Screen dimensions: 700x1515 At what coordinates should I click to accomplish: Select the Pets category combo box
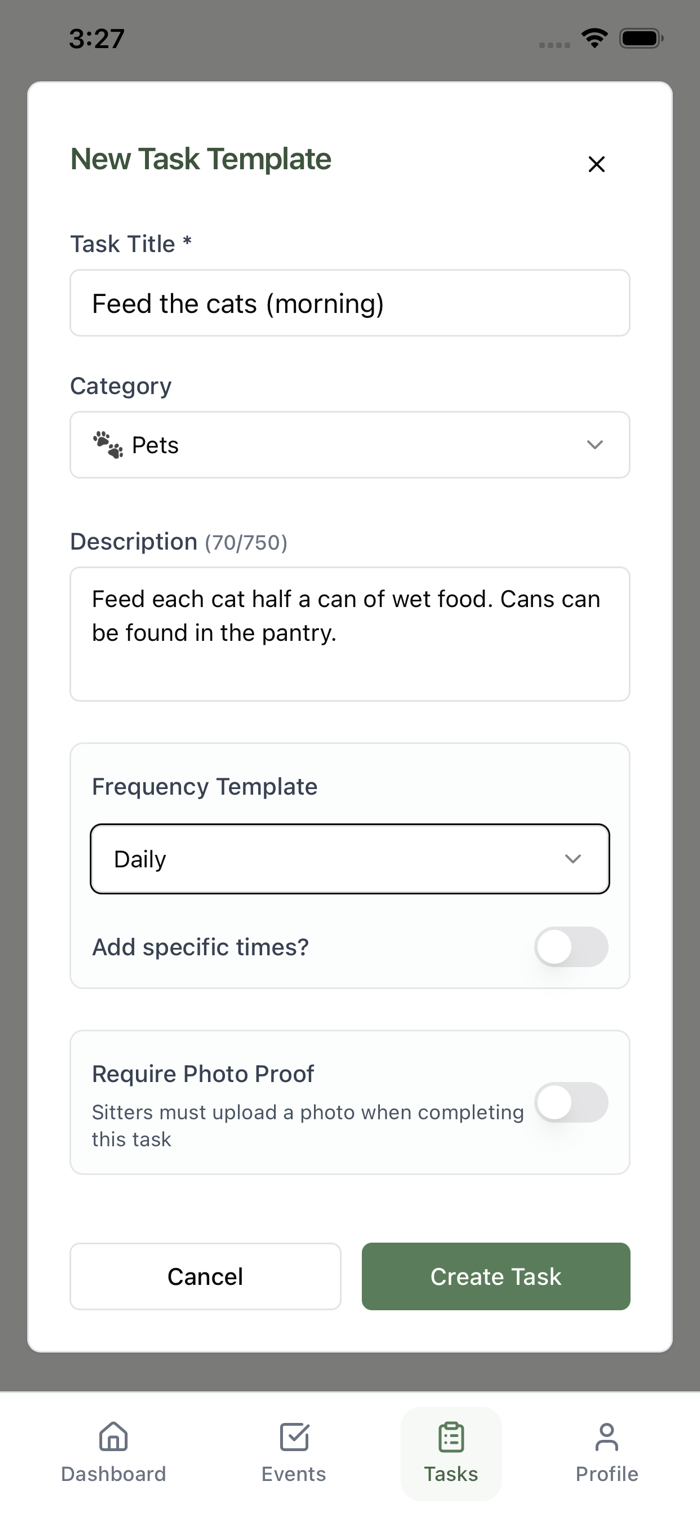click(350, 445)
